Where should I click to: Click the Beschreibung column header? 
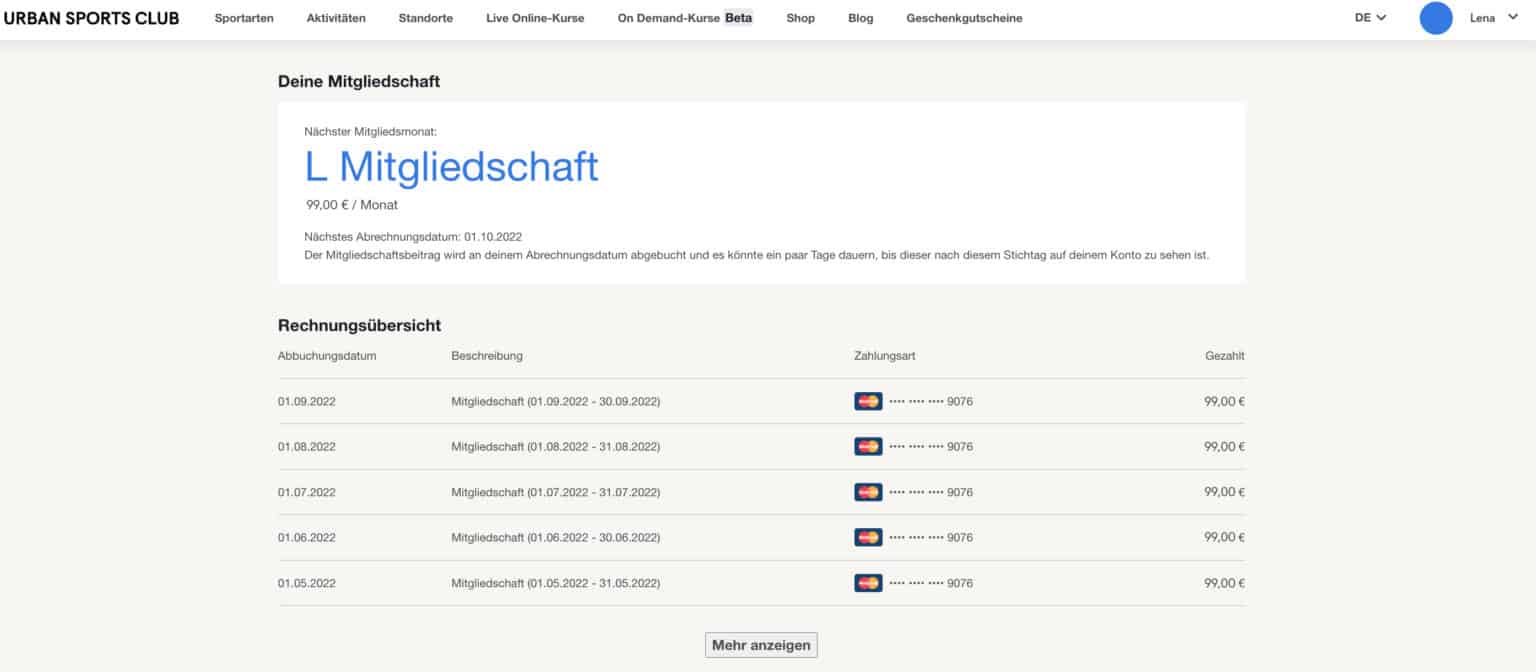487,356
